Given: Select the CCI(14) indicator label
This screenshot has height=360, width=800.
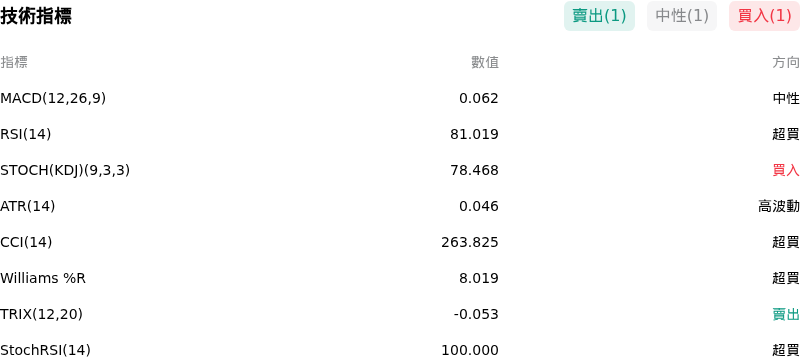Looking at the screenshot, I should (26, 242).
